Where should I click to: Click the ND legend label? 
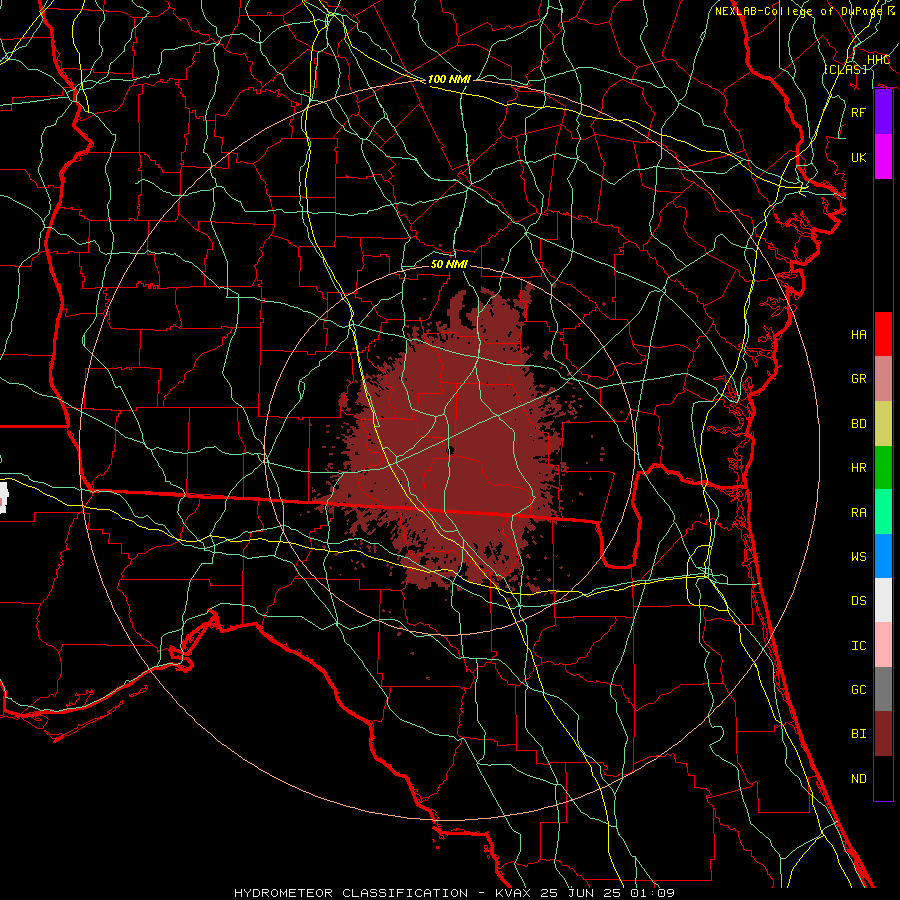click(859, 779)
